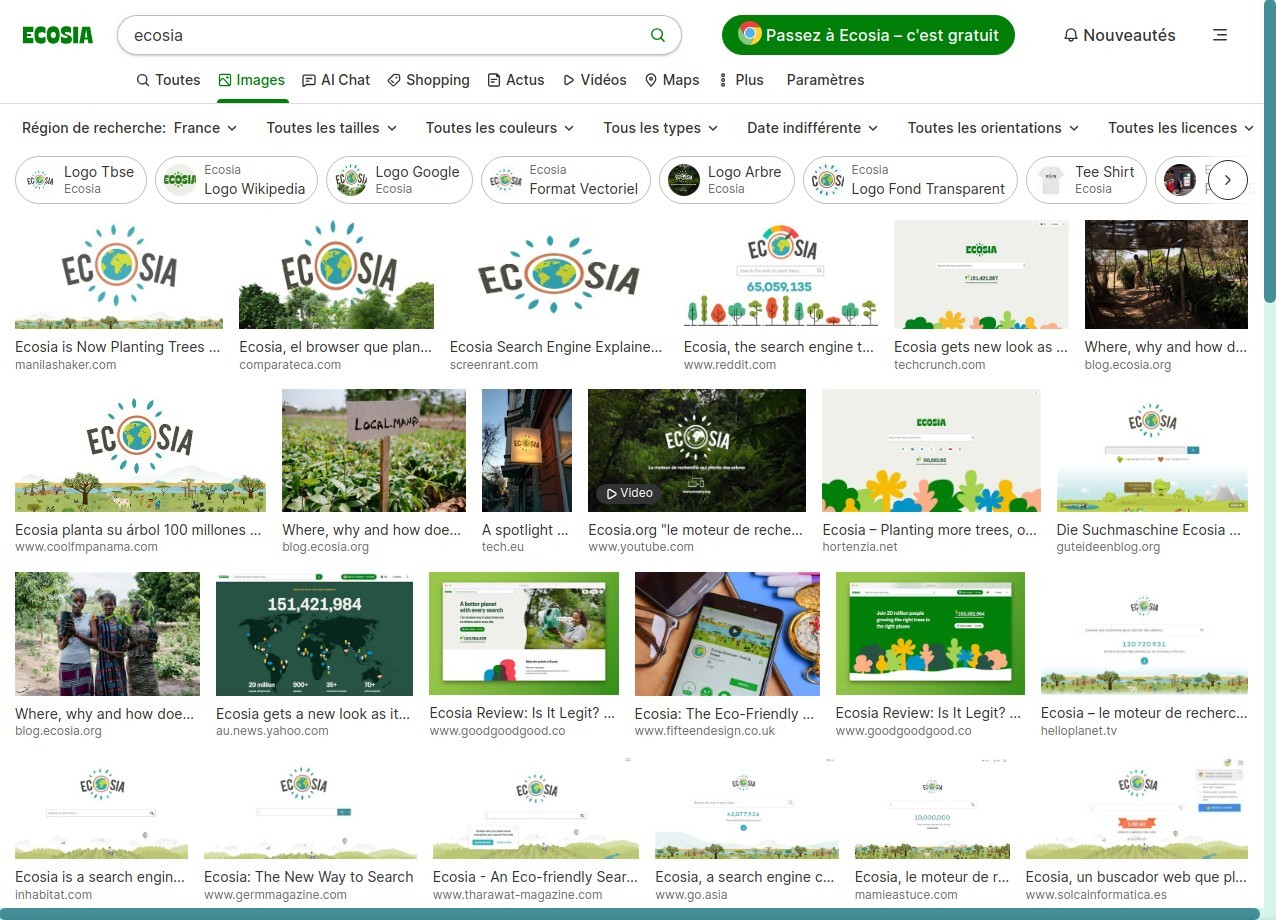Image resolution: width=1276 pixels, height=920 pixels.
Task: Open the Toutes les tailles filter dropdown
Action: click(x=331, y=128)
